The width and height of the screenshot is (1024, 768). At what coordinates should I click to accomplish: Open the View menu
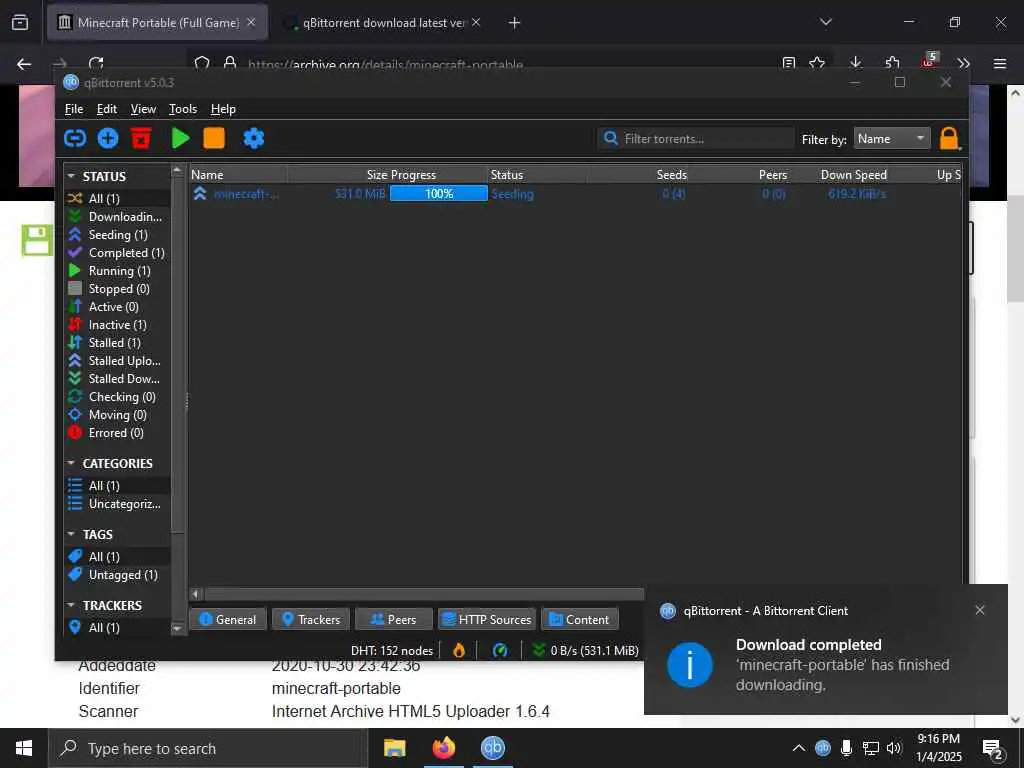coord(143,109)
